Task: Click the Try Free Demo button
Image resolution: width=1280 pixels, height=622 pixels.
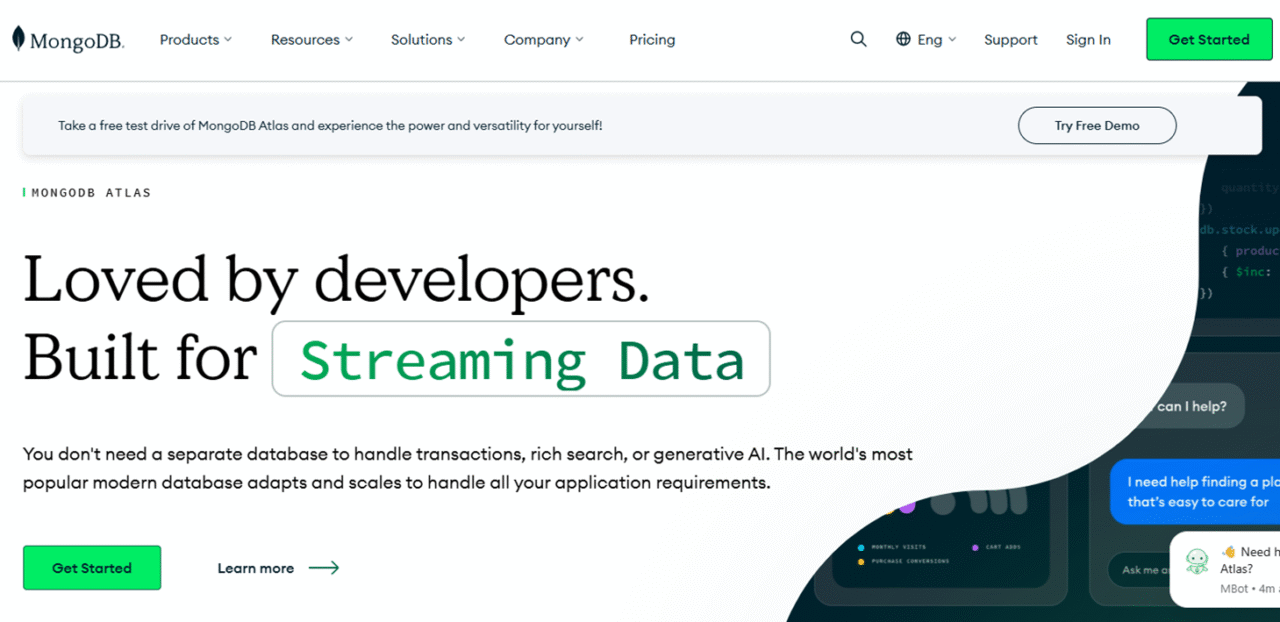Action: 1097,126
